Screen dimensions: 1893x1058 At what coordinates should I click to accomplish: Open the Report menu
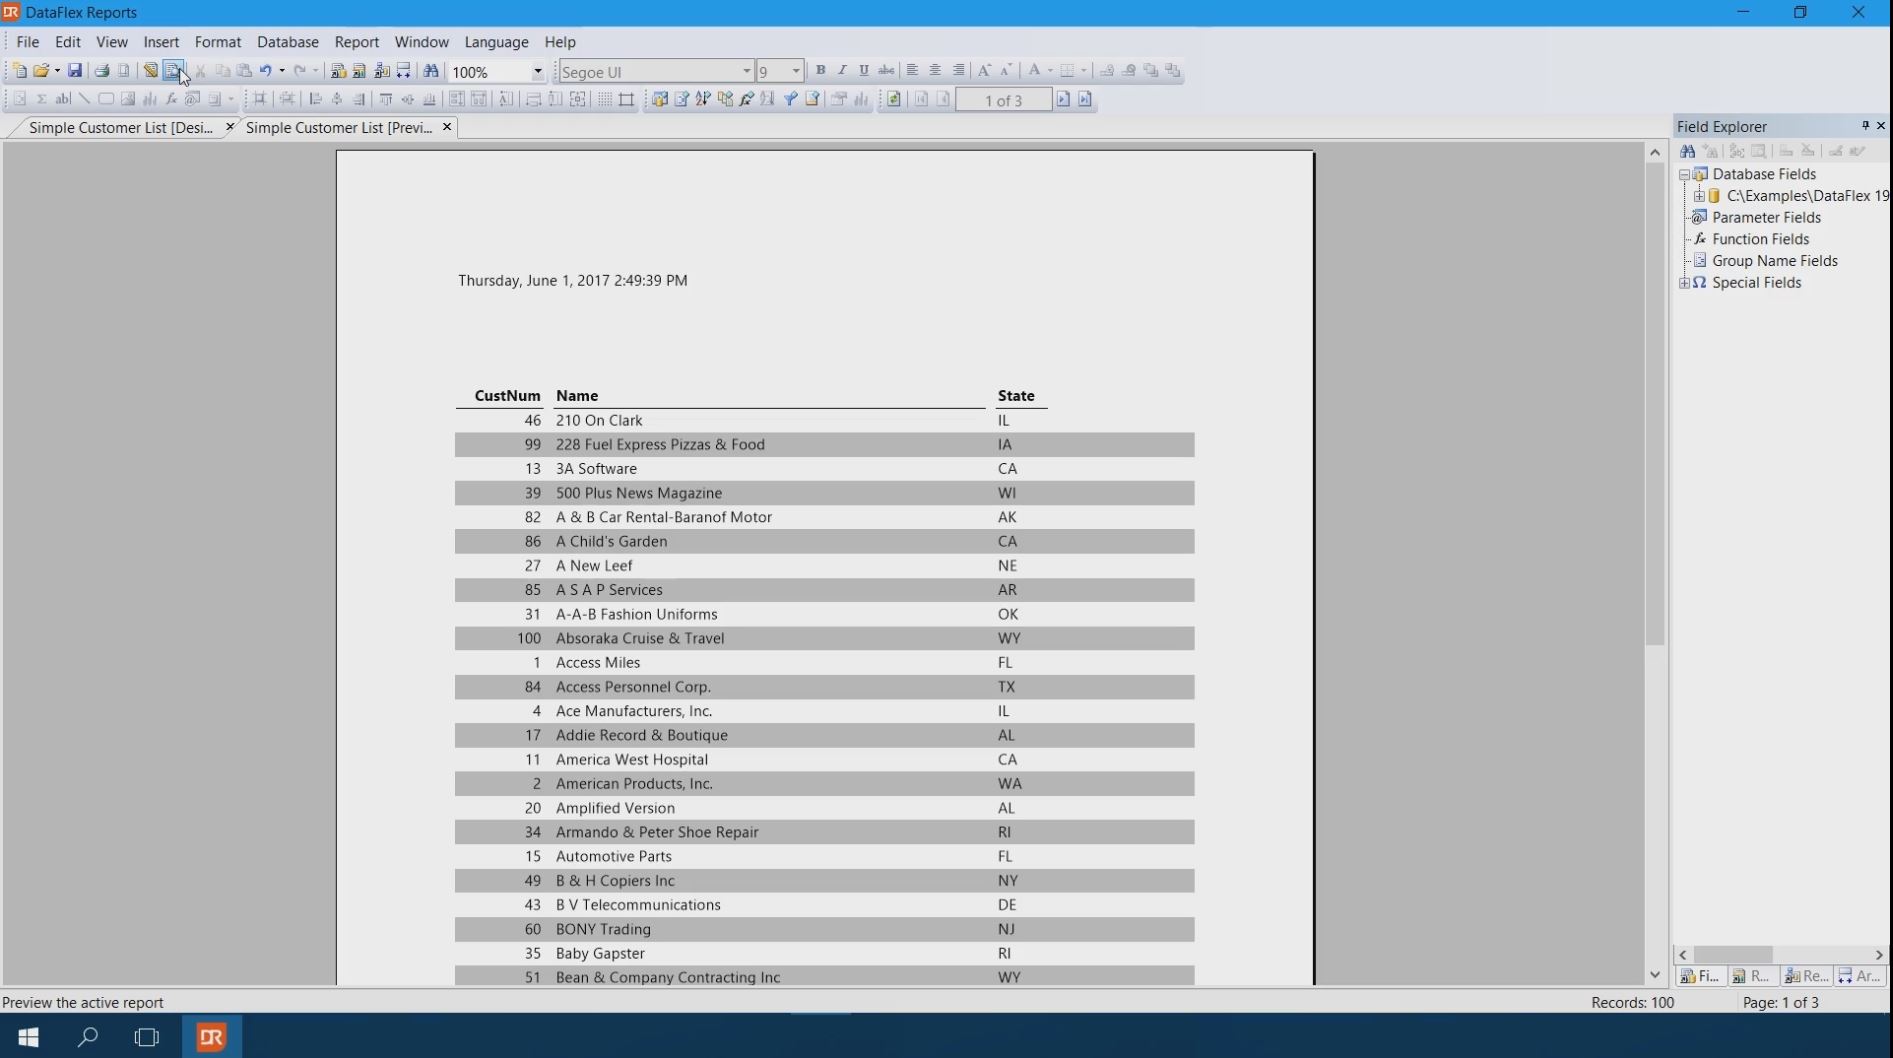click(x=356, y=42)
